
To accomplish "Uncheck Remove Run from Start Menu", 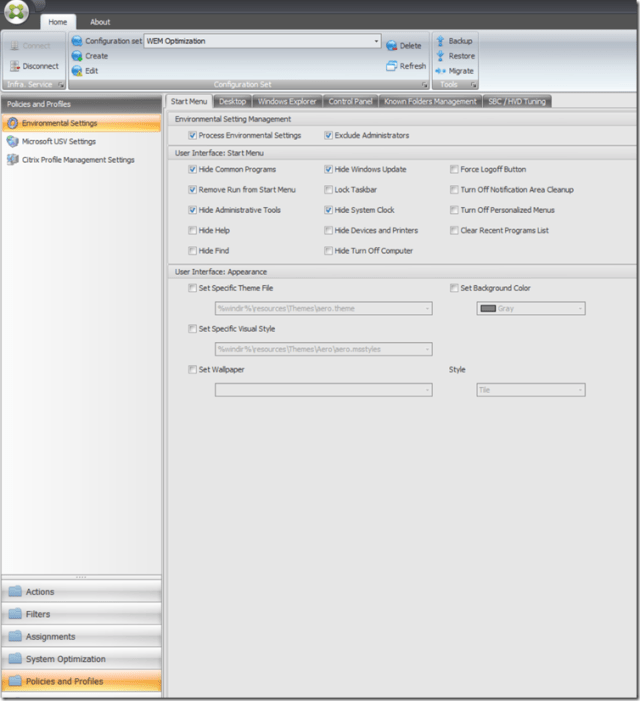I will pos(193,190).
